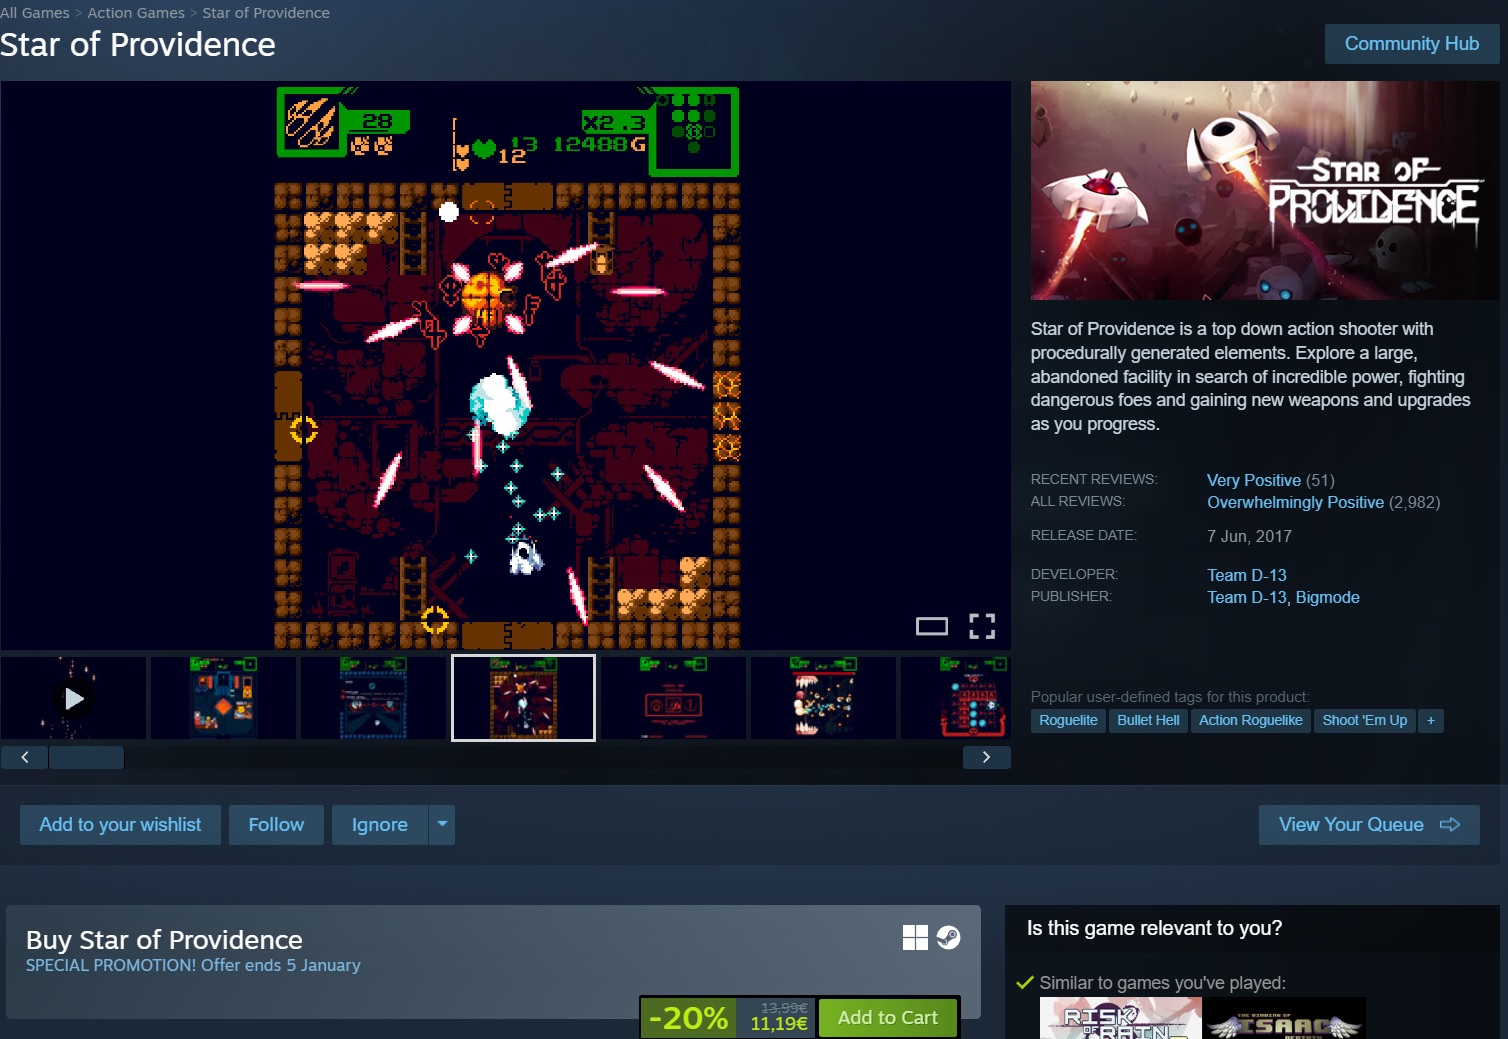Select the sixth screenshot thumbnail

click(823, 698)
